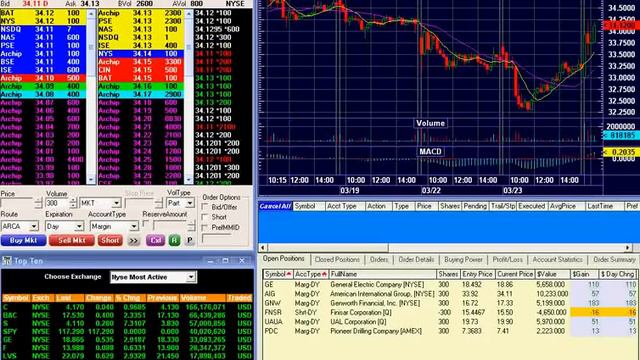Click the red Short button

point(110,240)
